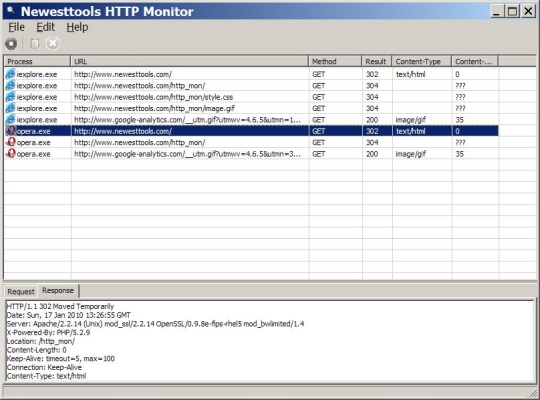Select opera google-analytics URL ending utmn=3...
540x400 pixels.
tap(187, 154)
